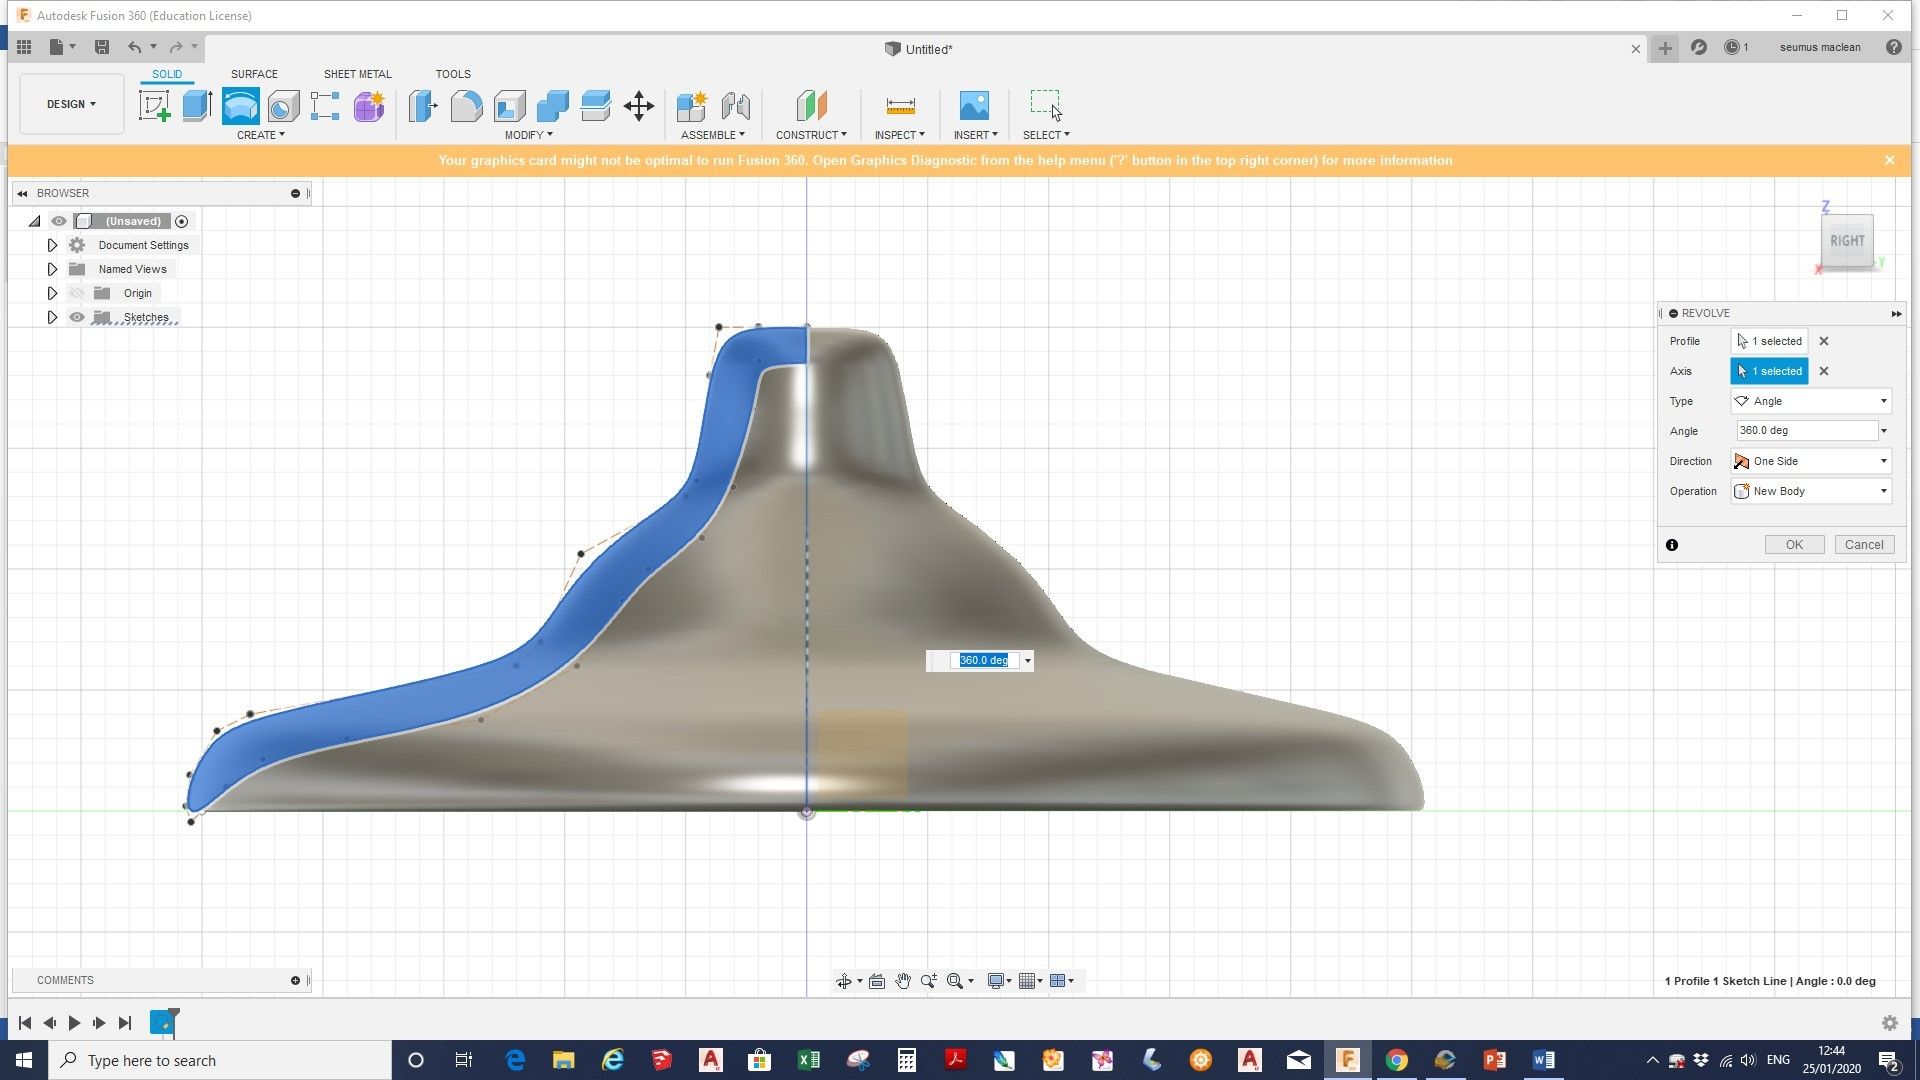Open the Create Sketch tool
Image resolution: width=1920 pixels, height=1080 pixels.
[153, 105]
